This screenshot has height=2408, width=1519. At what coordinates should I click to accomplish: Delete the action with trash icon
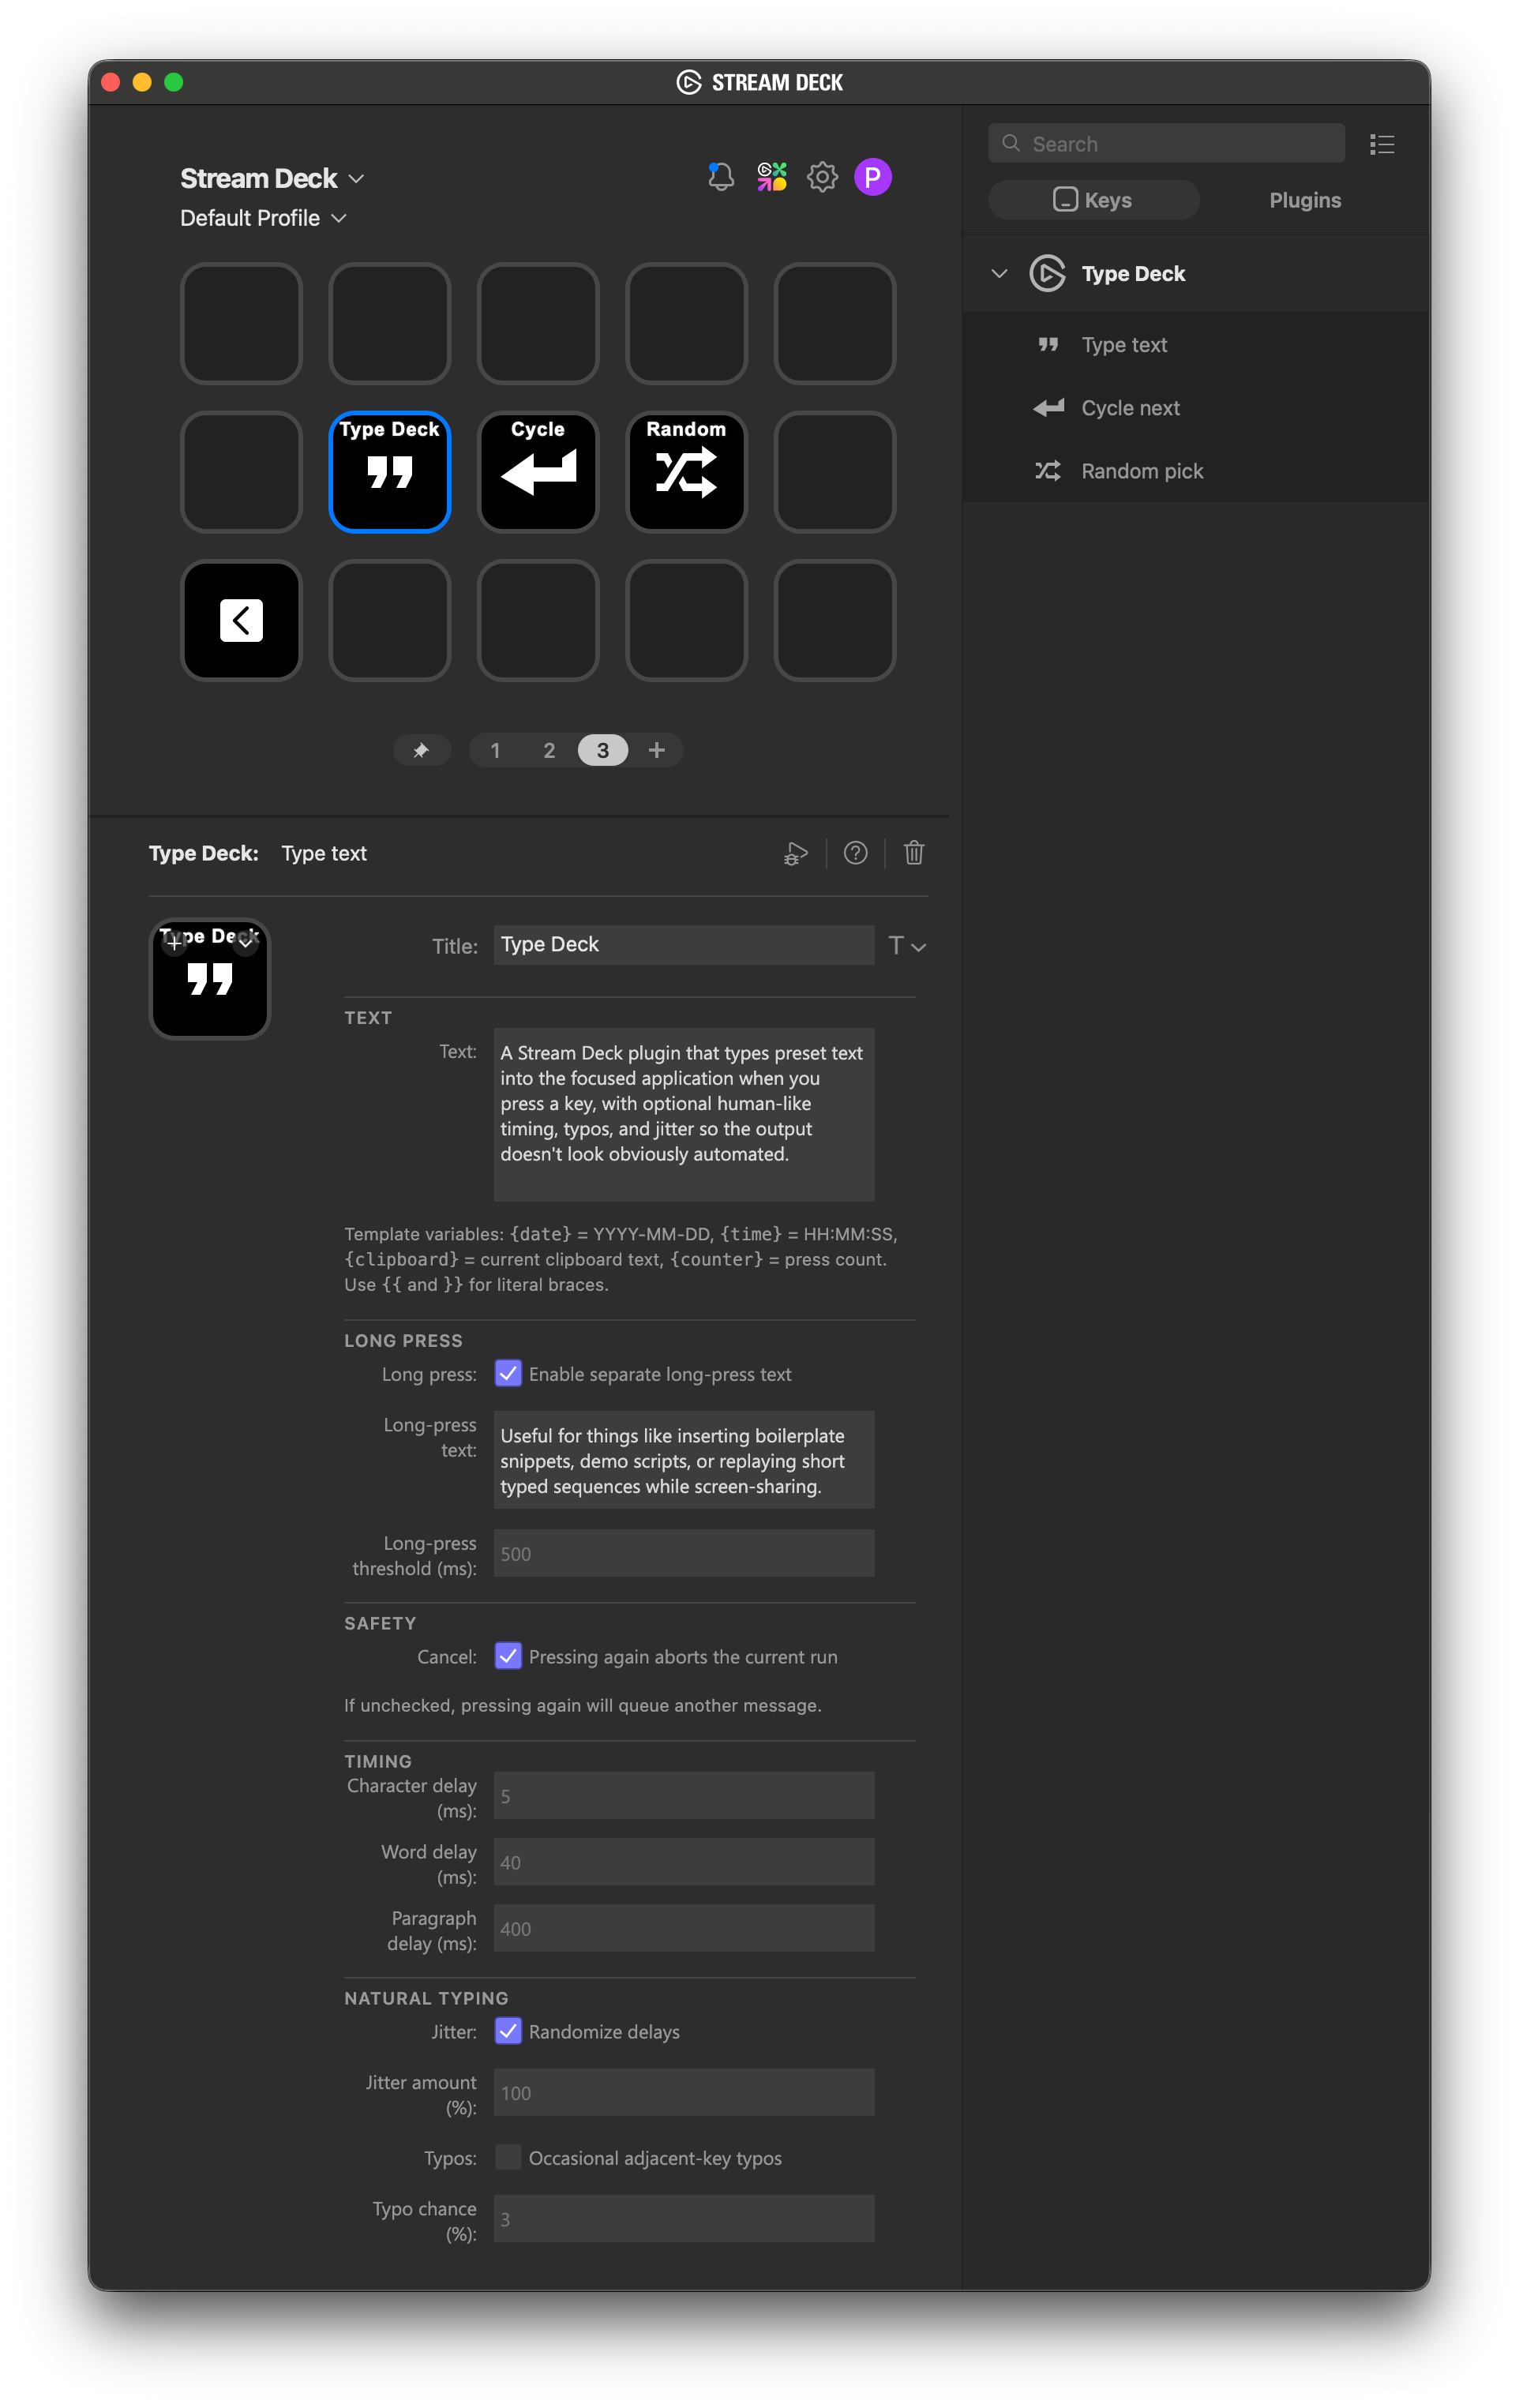coord(914,853)
